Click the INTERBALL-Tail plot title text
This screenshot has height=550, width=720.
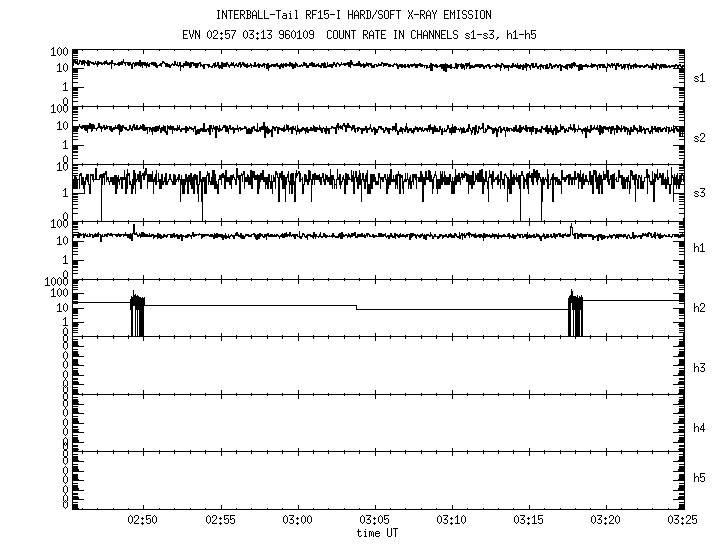click(x=354, y=15)
